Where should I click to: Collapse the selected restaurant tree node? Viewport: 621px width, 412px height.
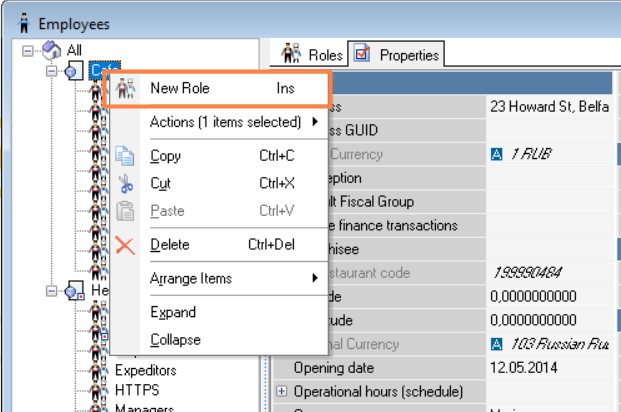click(51, 71)
